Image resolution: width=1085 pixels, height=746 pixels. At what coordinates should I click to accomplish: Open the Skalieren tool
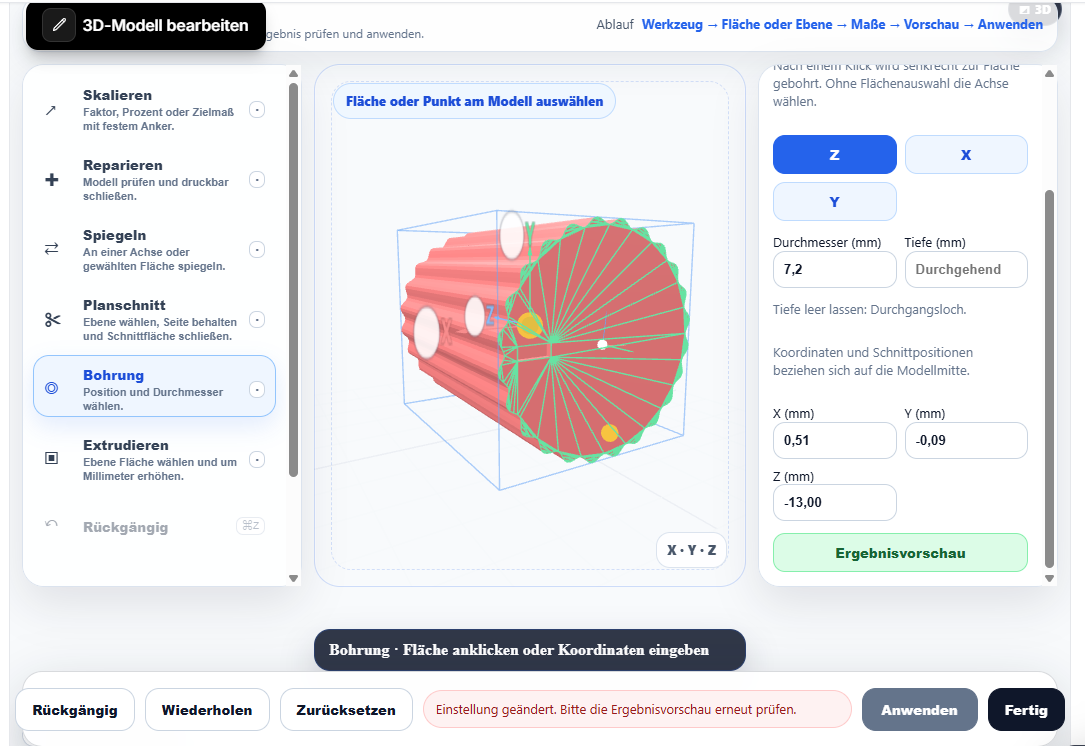pos(154,110)
